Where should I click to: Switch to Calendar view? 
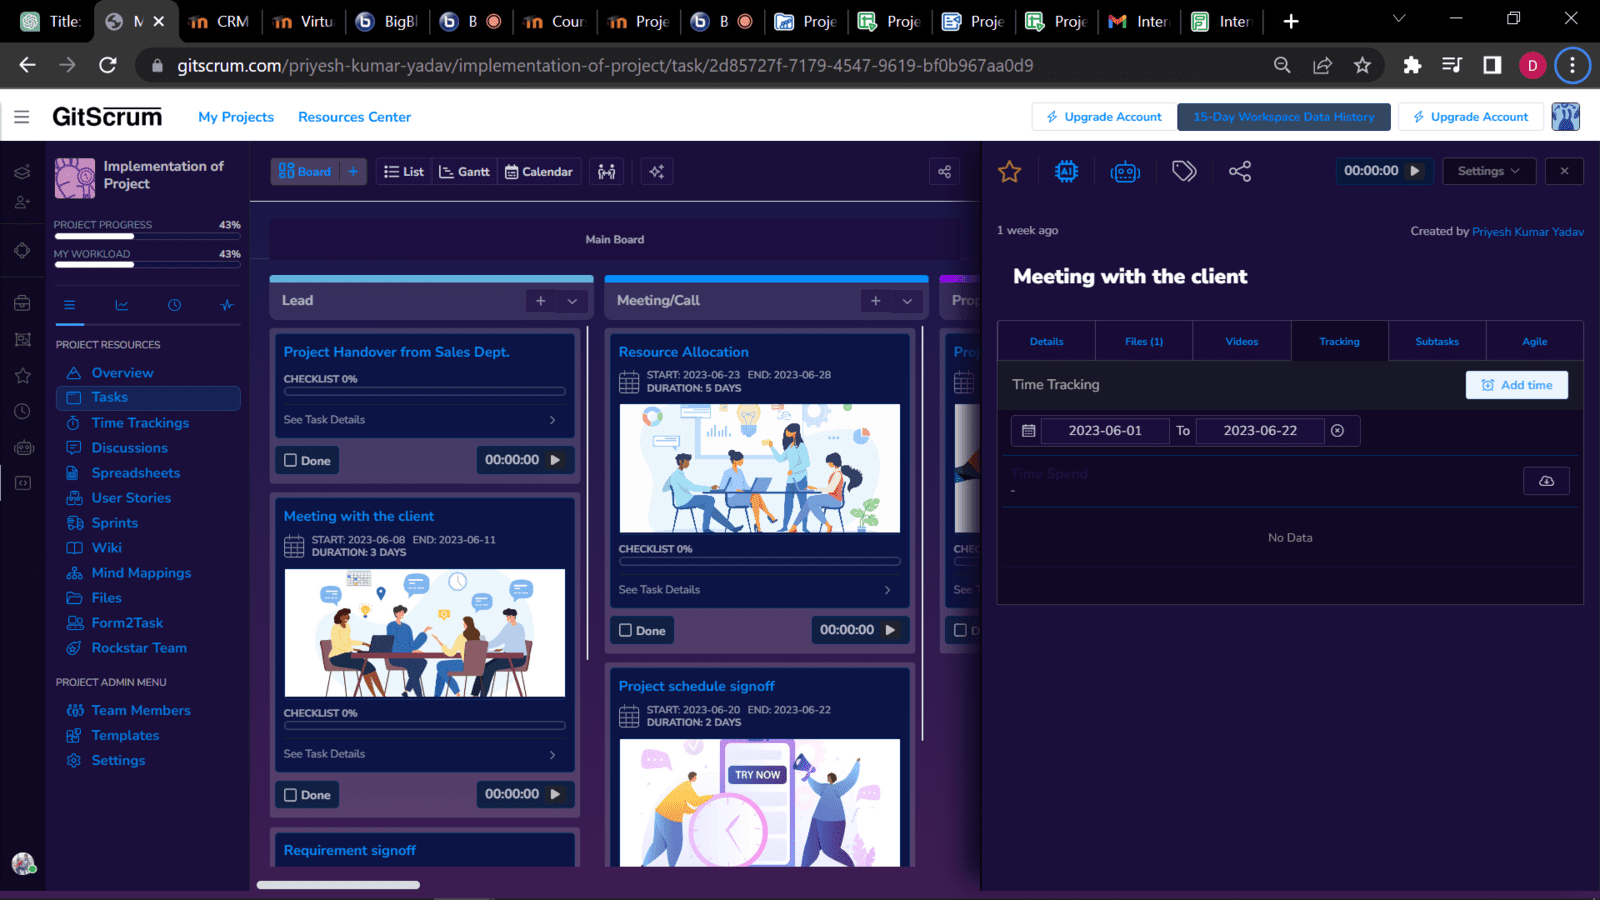538,172
